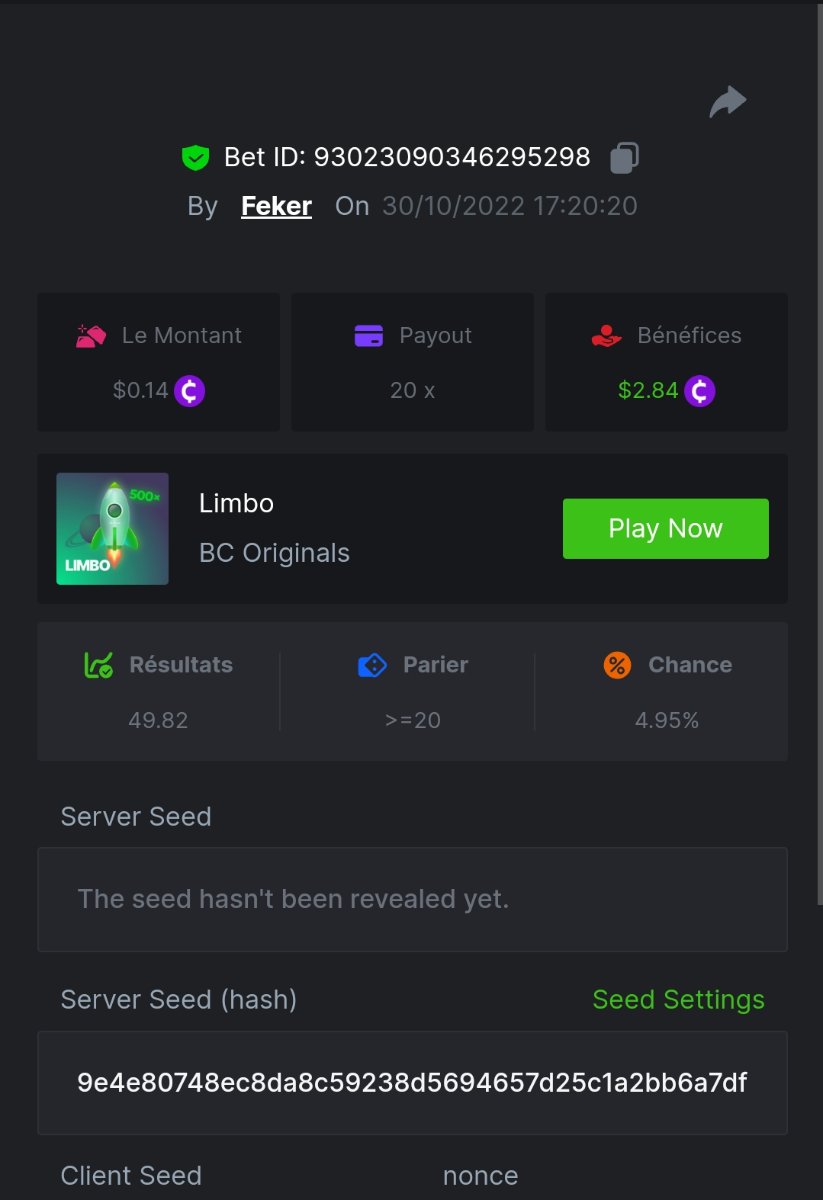This screenshot has width=823, height=1200.
Task: Open the Seed Settings link
Action: (x=678, y=1000)
